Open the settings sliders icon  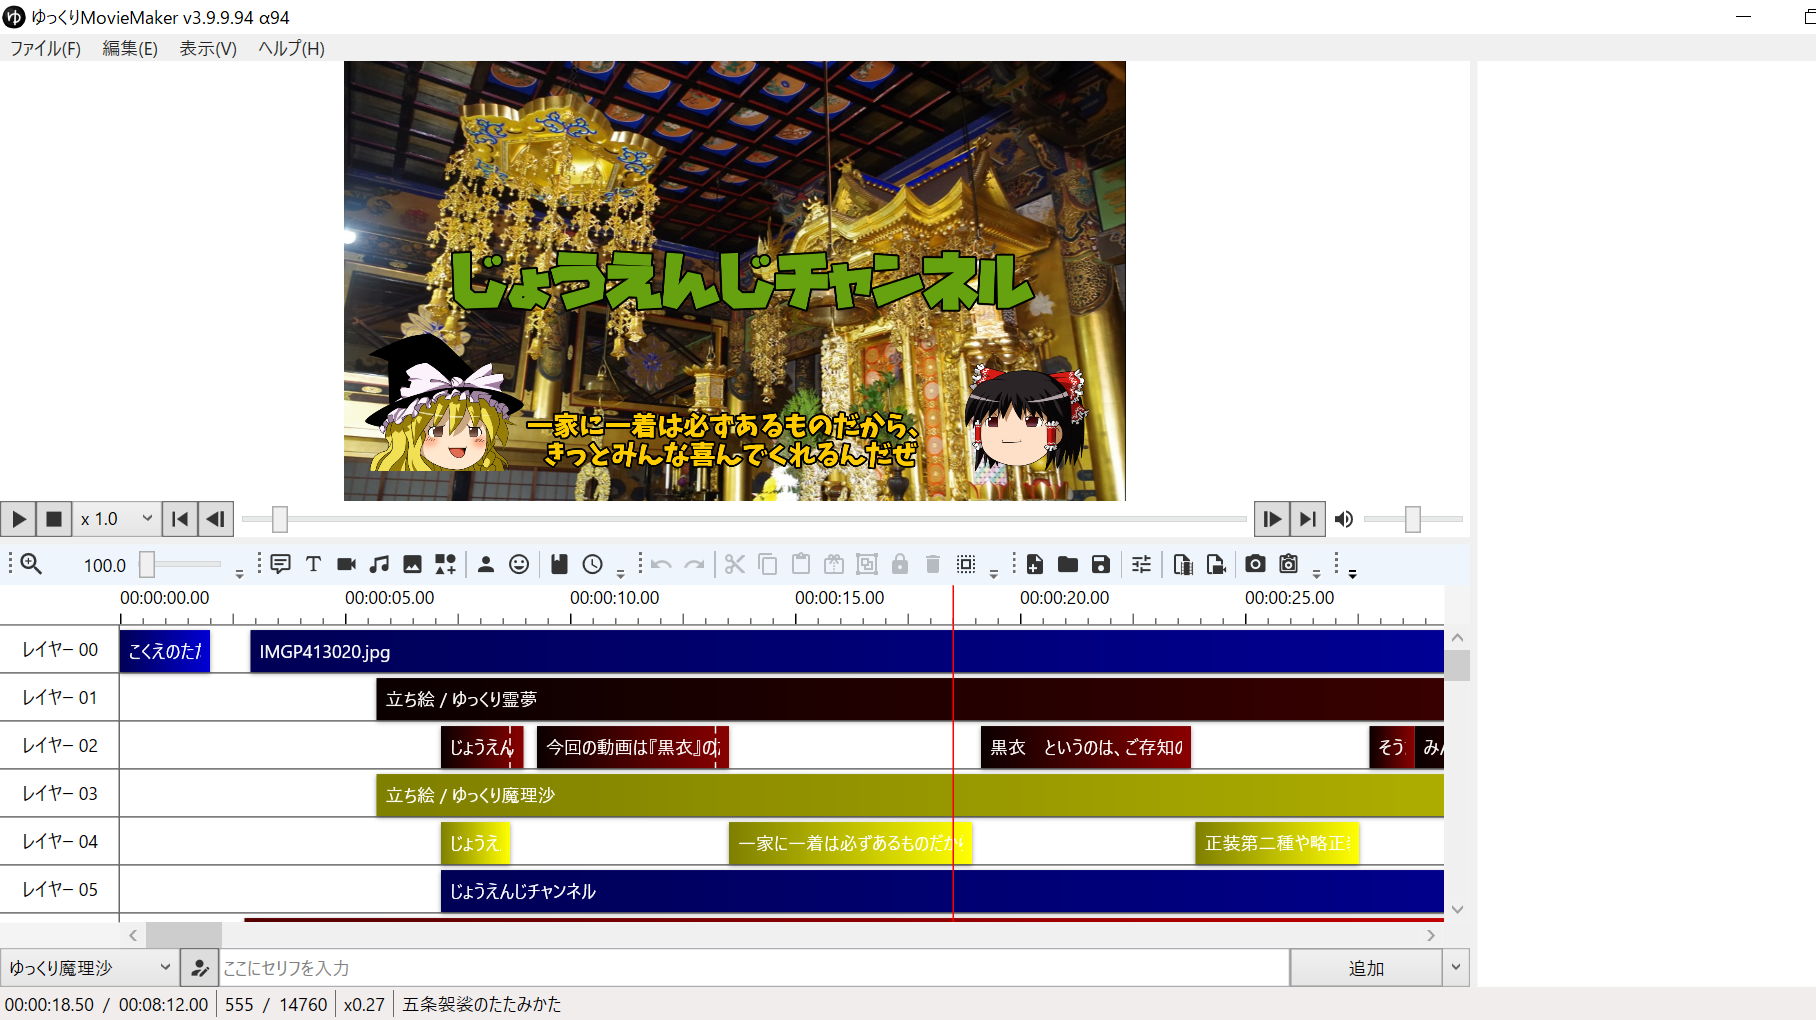coord(1142,564)
